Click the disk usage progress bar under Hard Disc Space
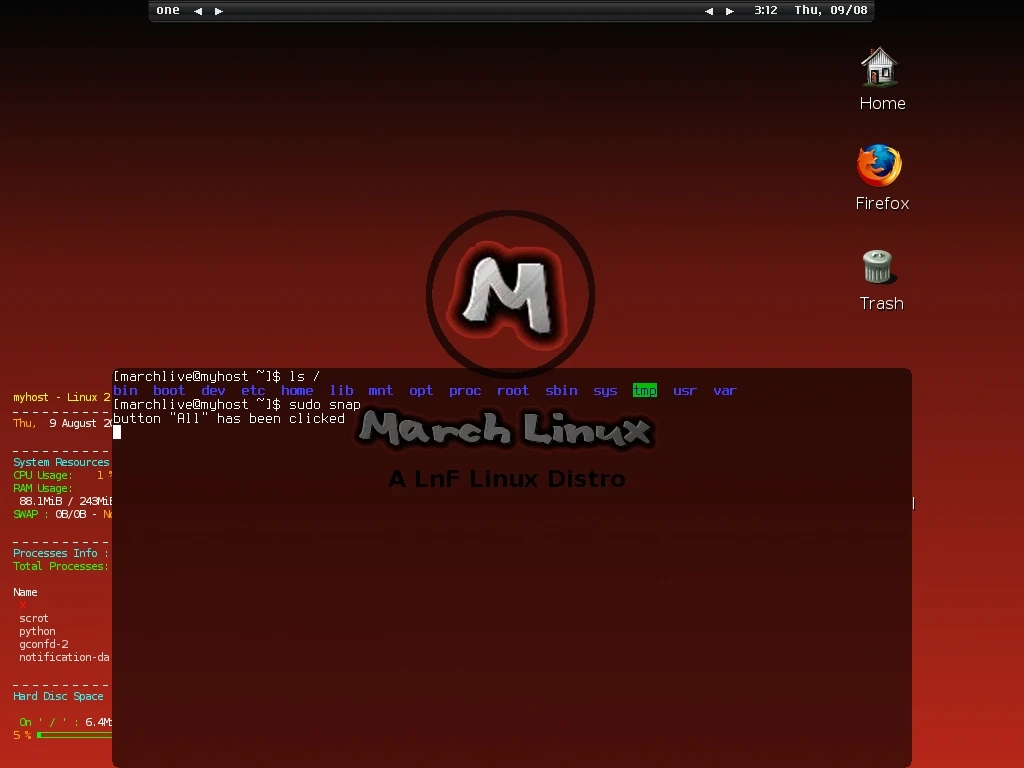This screenshot has width=1024, height=768. pyautogui.click(x=70, y=734)
